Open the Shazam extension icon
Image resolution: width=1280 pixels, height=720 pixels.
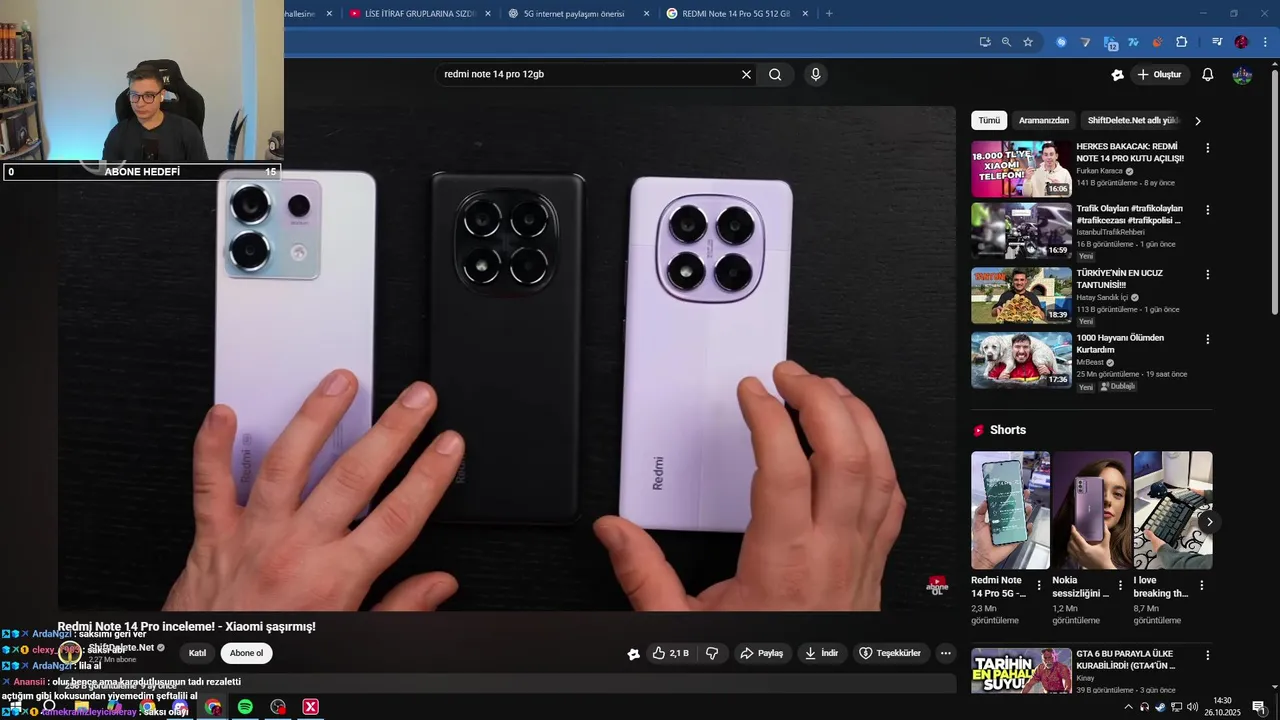pyautogui.click(x=1062, y=42)
